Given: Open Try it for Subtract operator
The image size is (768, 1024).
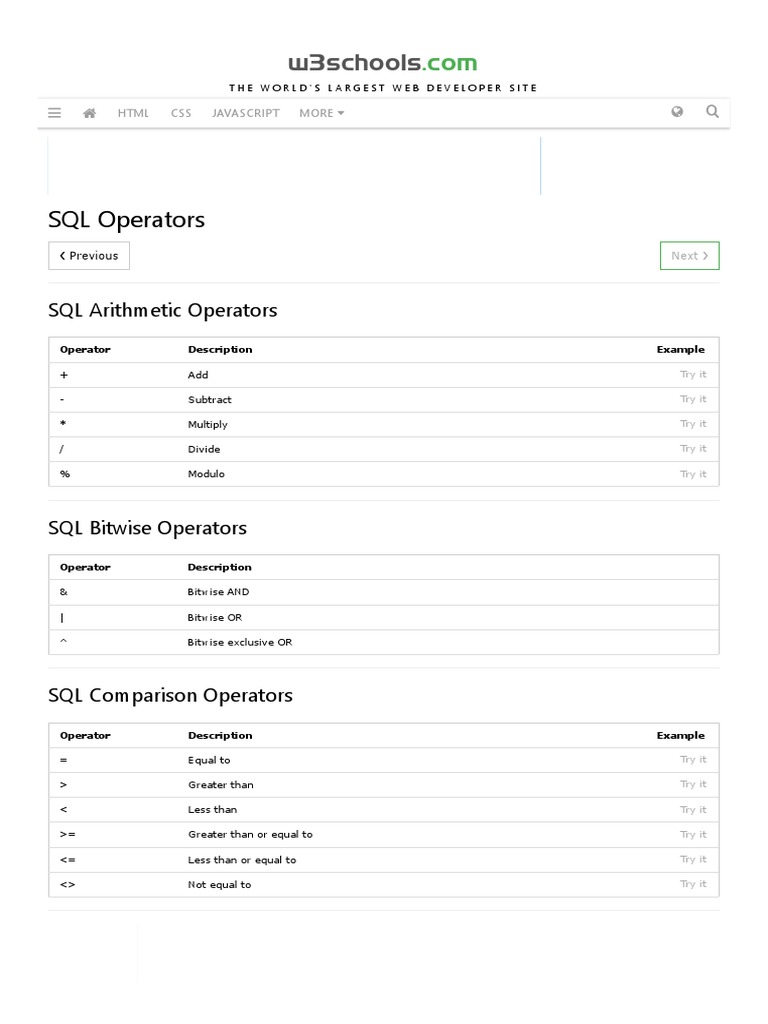Looking at the screenshot, I should click(693, 399).
